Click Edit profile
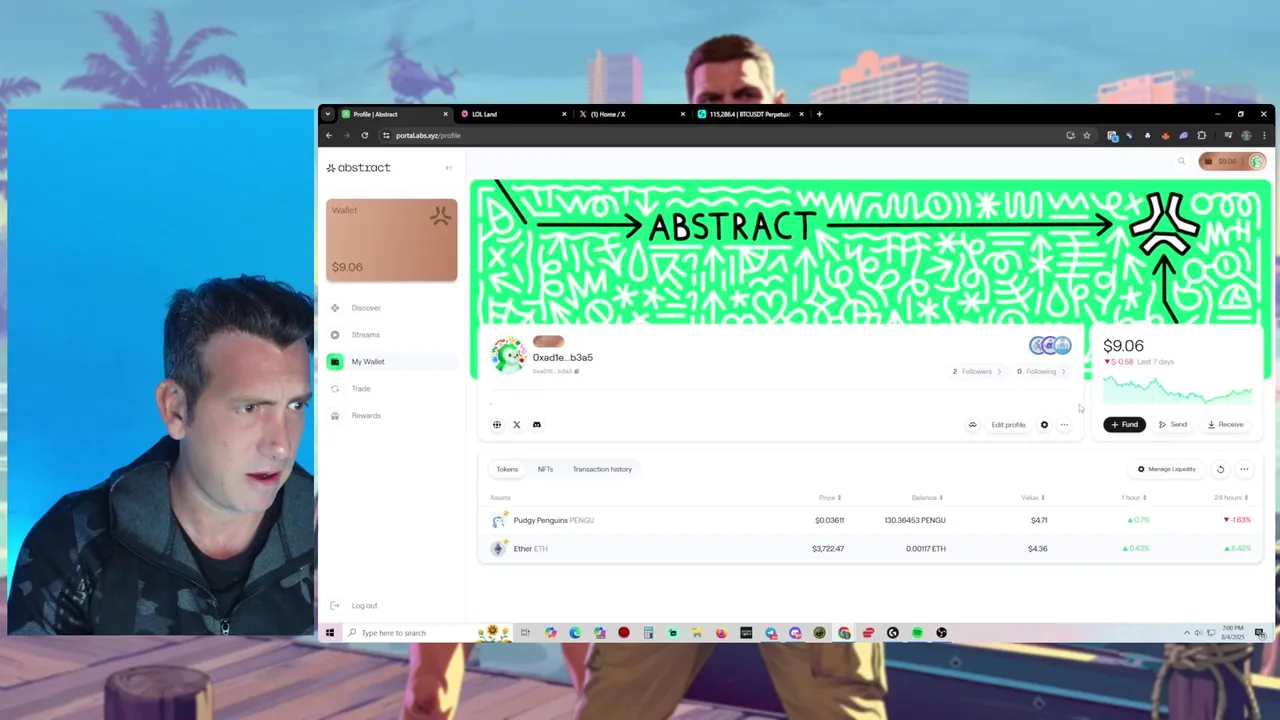 [x=1008, y=425]
